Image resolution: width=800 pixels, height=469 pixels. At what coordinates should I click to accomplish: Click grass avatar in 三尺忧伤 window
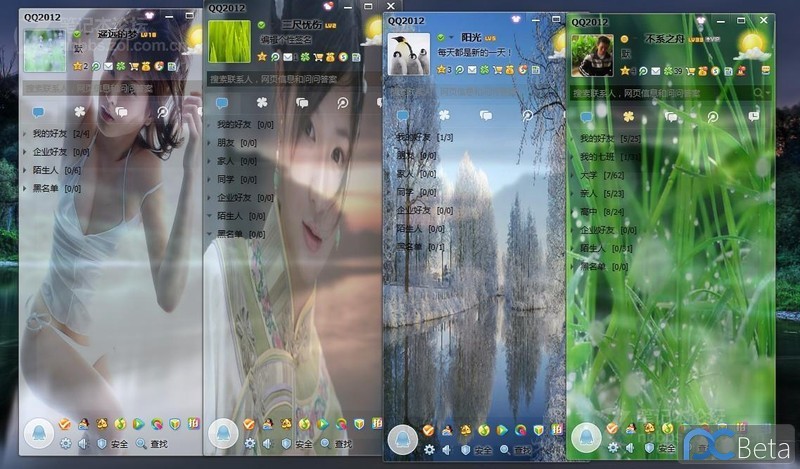tap(229, 41)
